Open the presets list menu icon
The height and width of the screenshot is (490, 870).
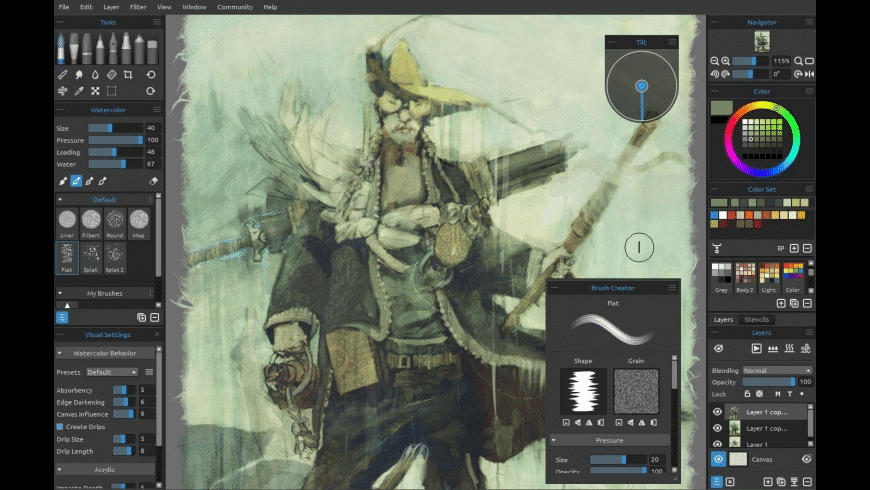click(149, 372)
